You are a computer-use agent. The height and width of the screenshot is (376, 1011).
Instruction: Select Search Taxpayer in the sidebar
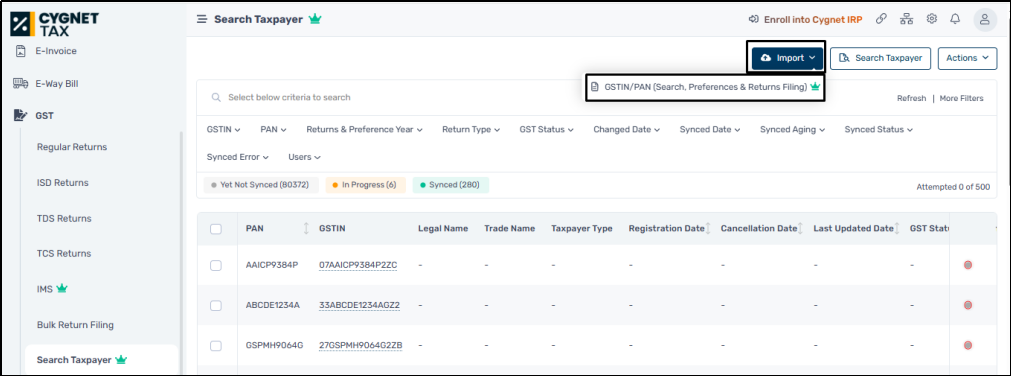tap(101, 359)
